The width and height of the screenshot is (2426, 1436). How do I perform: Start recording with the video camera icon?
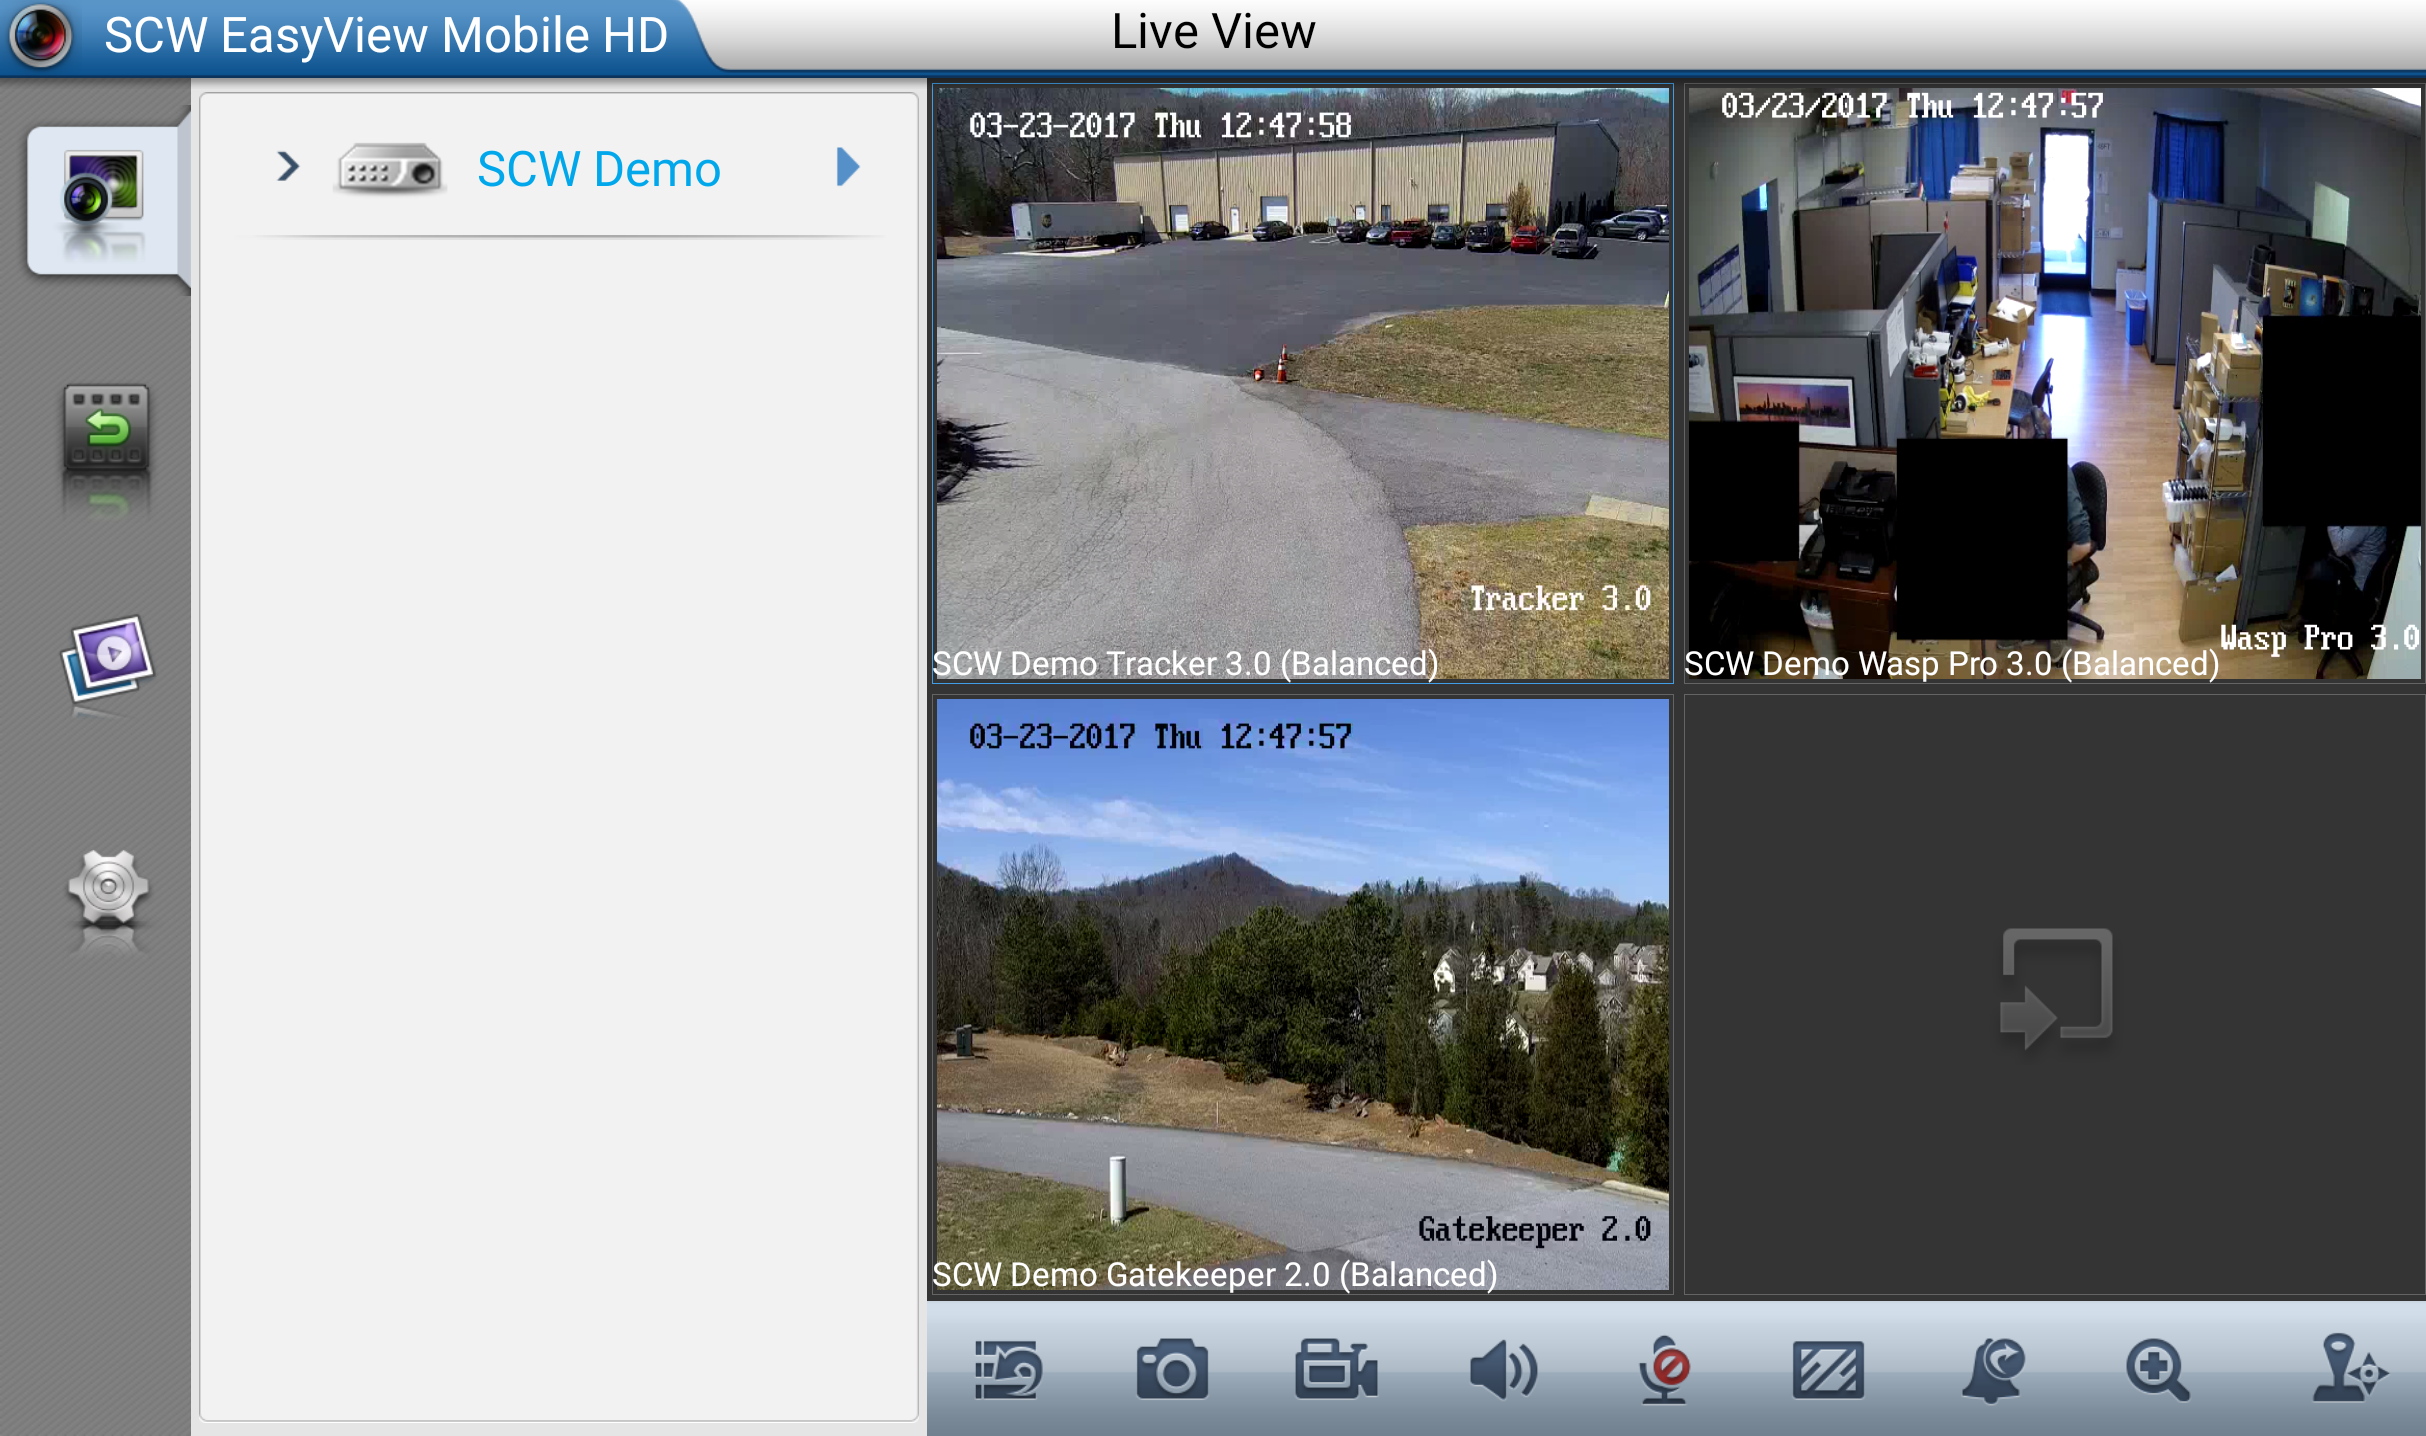1336,1369
